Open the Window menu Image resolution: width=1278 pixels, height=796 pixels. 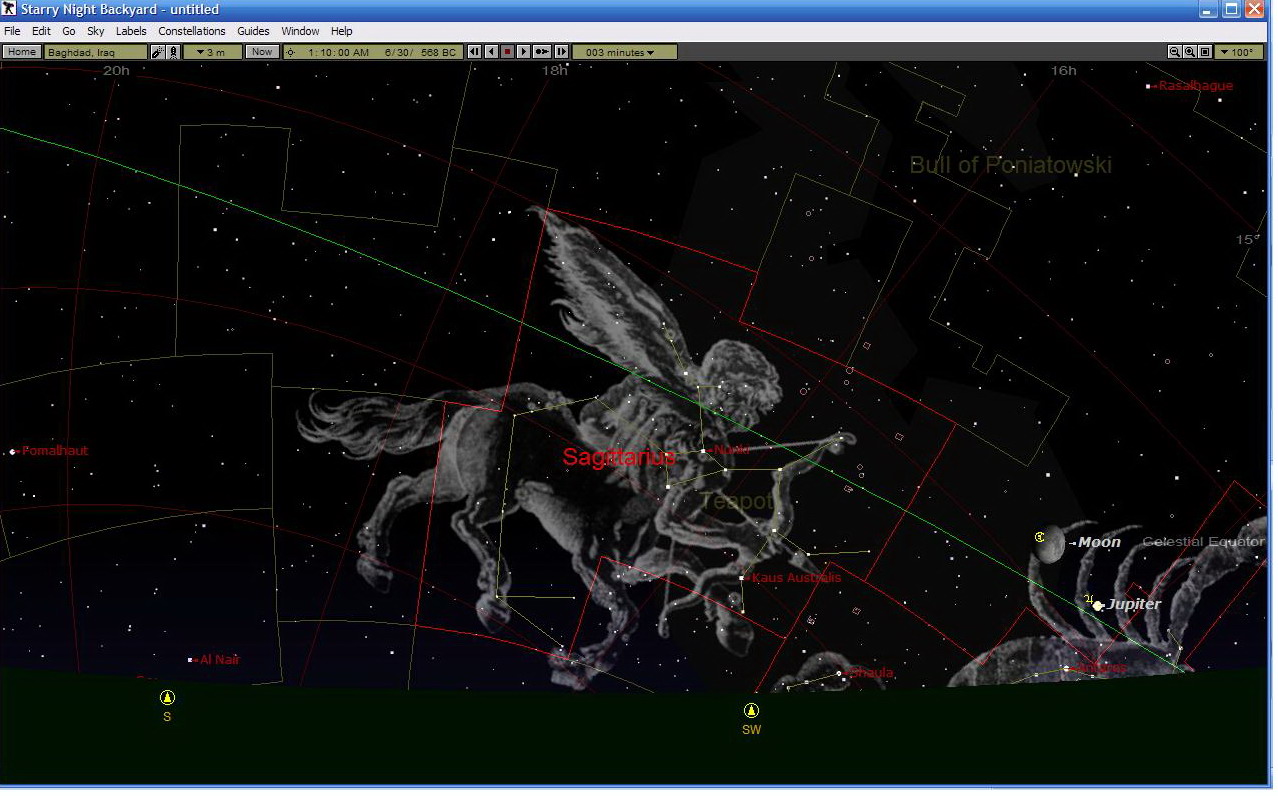pyautogui.click(x=301, y=31)
